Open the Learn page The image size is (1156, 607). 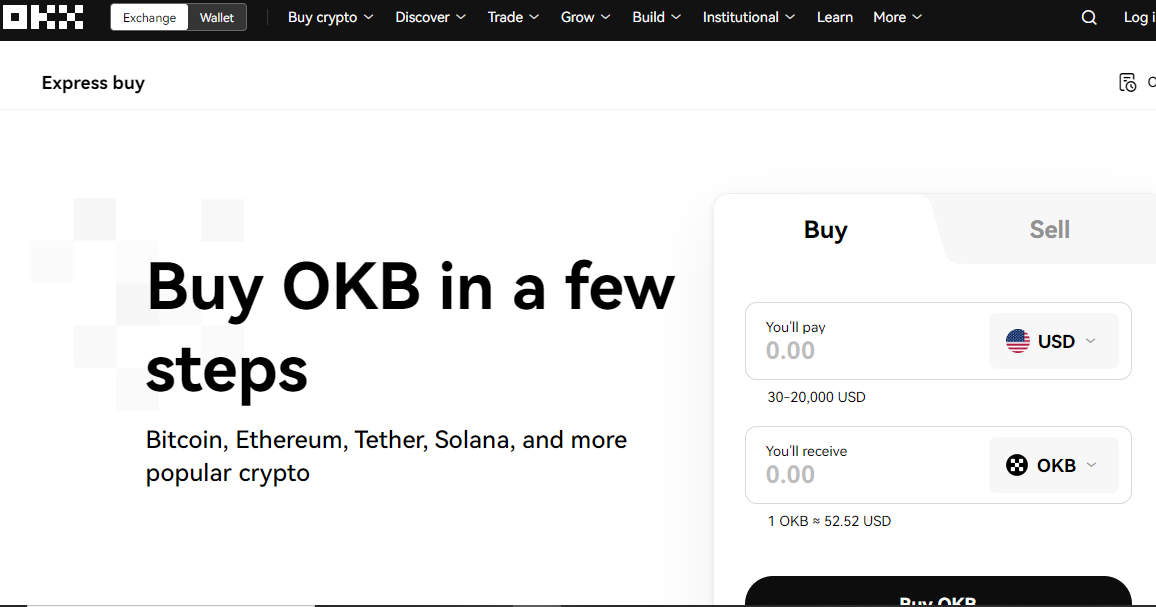point(835,17)
